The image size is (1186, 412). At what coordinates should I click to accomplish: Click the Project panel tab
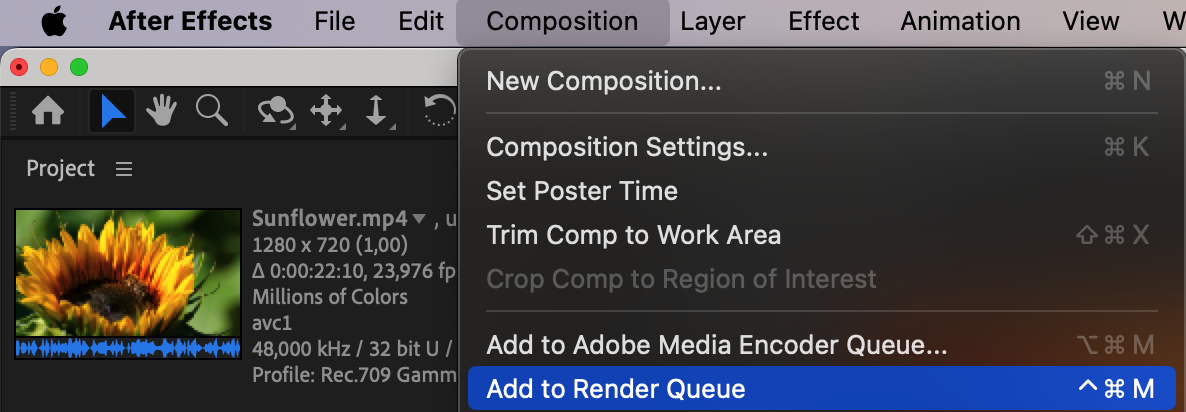60,169
